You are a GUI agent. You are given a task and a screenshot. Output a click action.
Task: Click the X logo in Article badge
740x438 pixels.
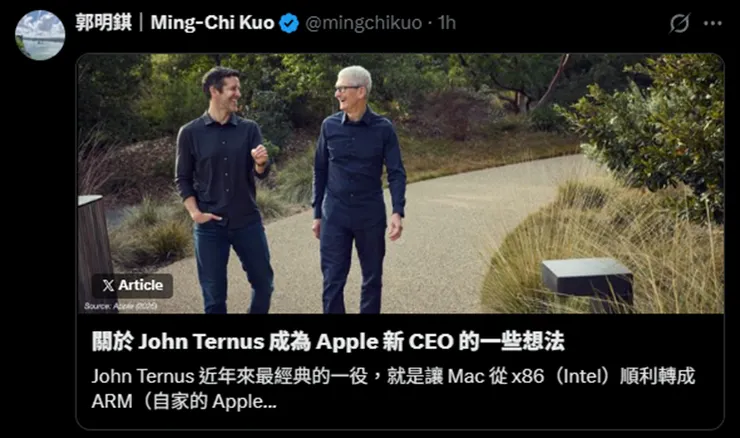coord(108,285)
